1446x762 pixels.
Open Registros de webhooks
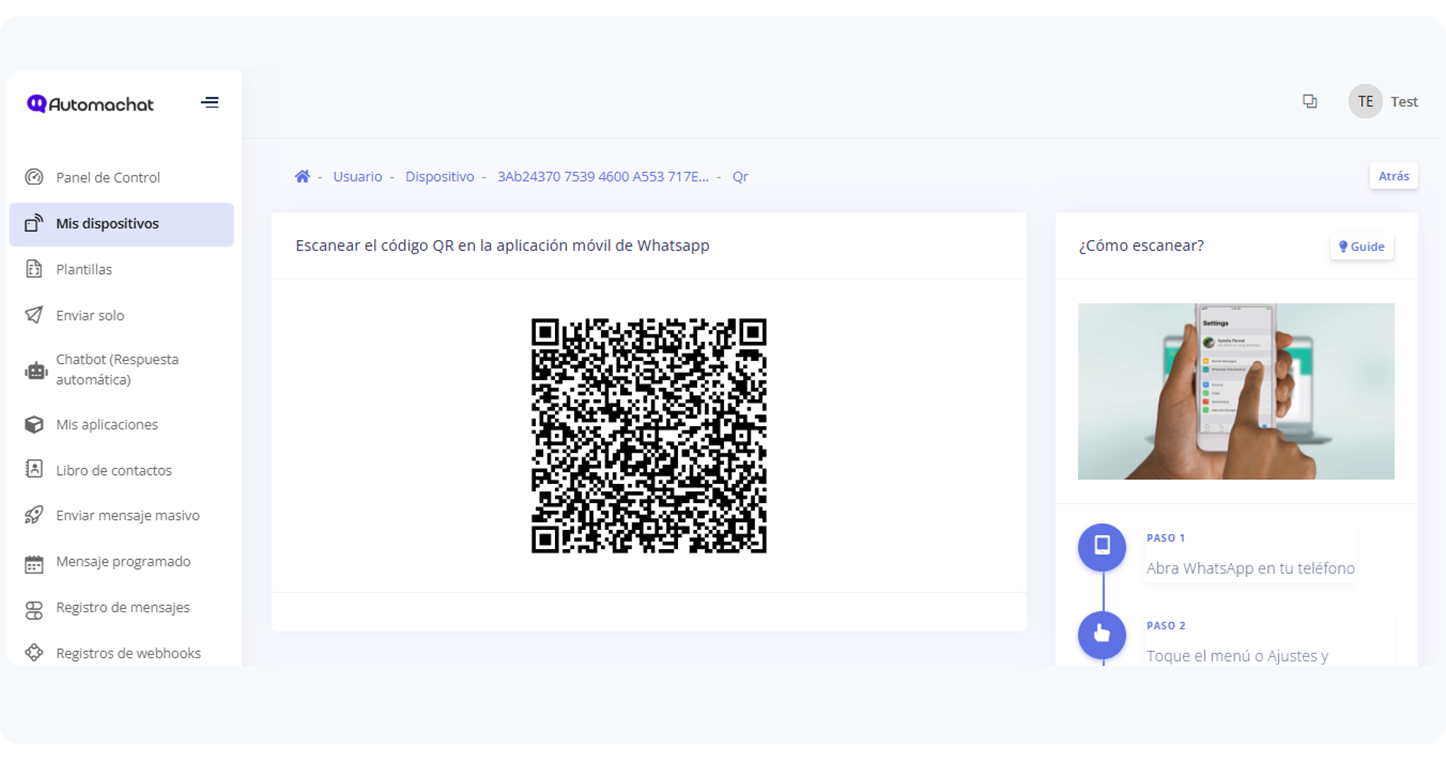tap(122, 653)
